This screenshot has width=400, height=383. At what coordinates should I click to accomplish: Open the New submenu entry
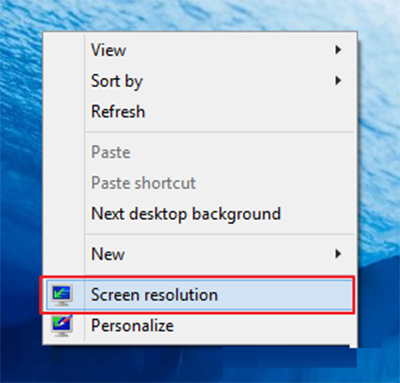point(199,254)
